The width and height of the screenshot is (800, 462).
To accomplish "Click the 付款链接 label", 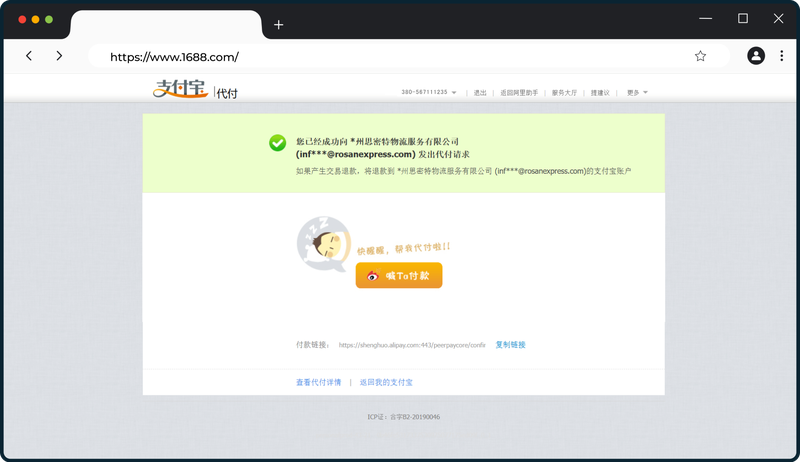I will 312,345.
